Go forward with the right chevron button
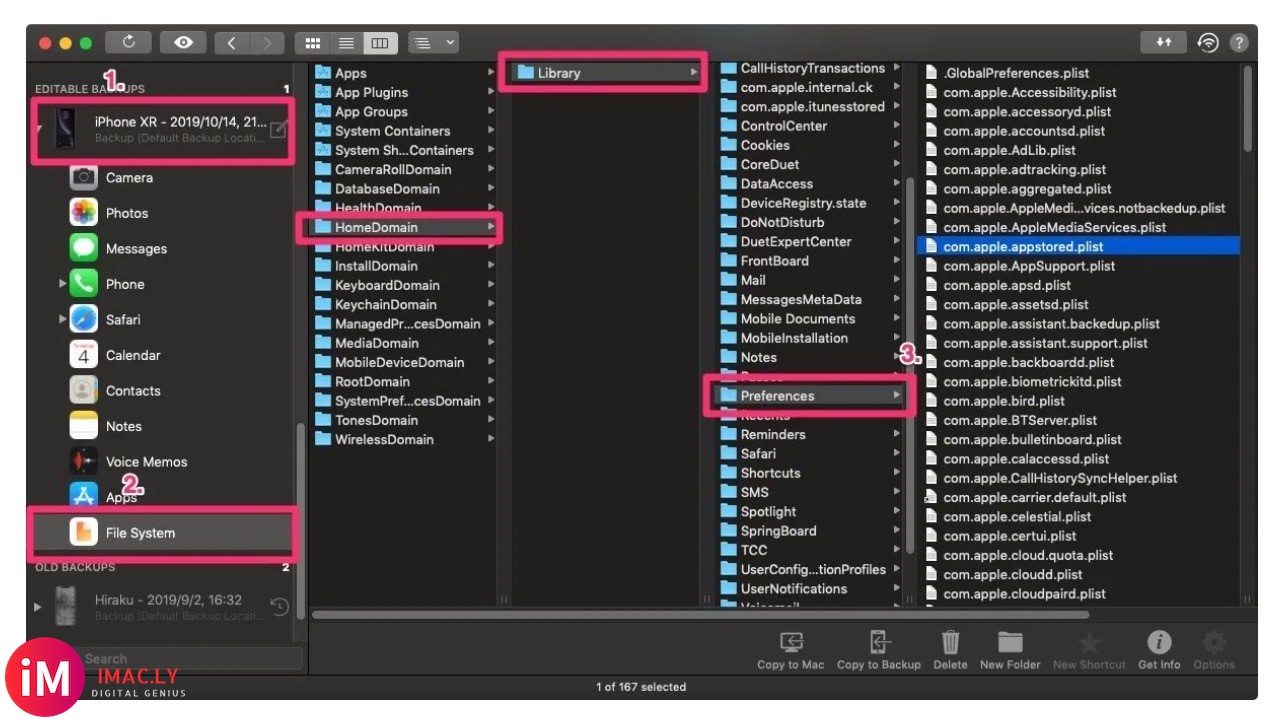Screen dimensions: 1282x722 (267, 43)
